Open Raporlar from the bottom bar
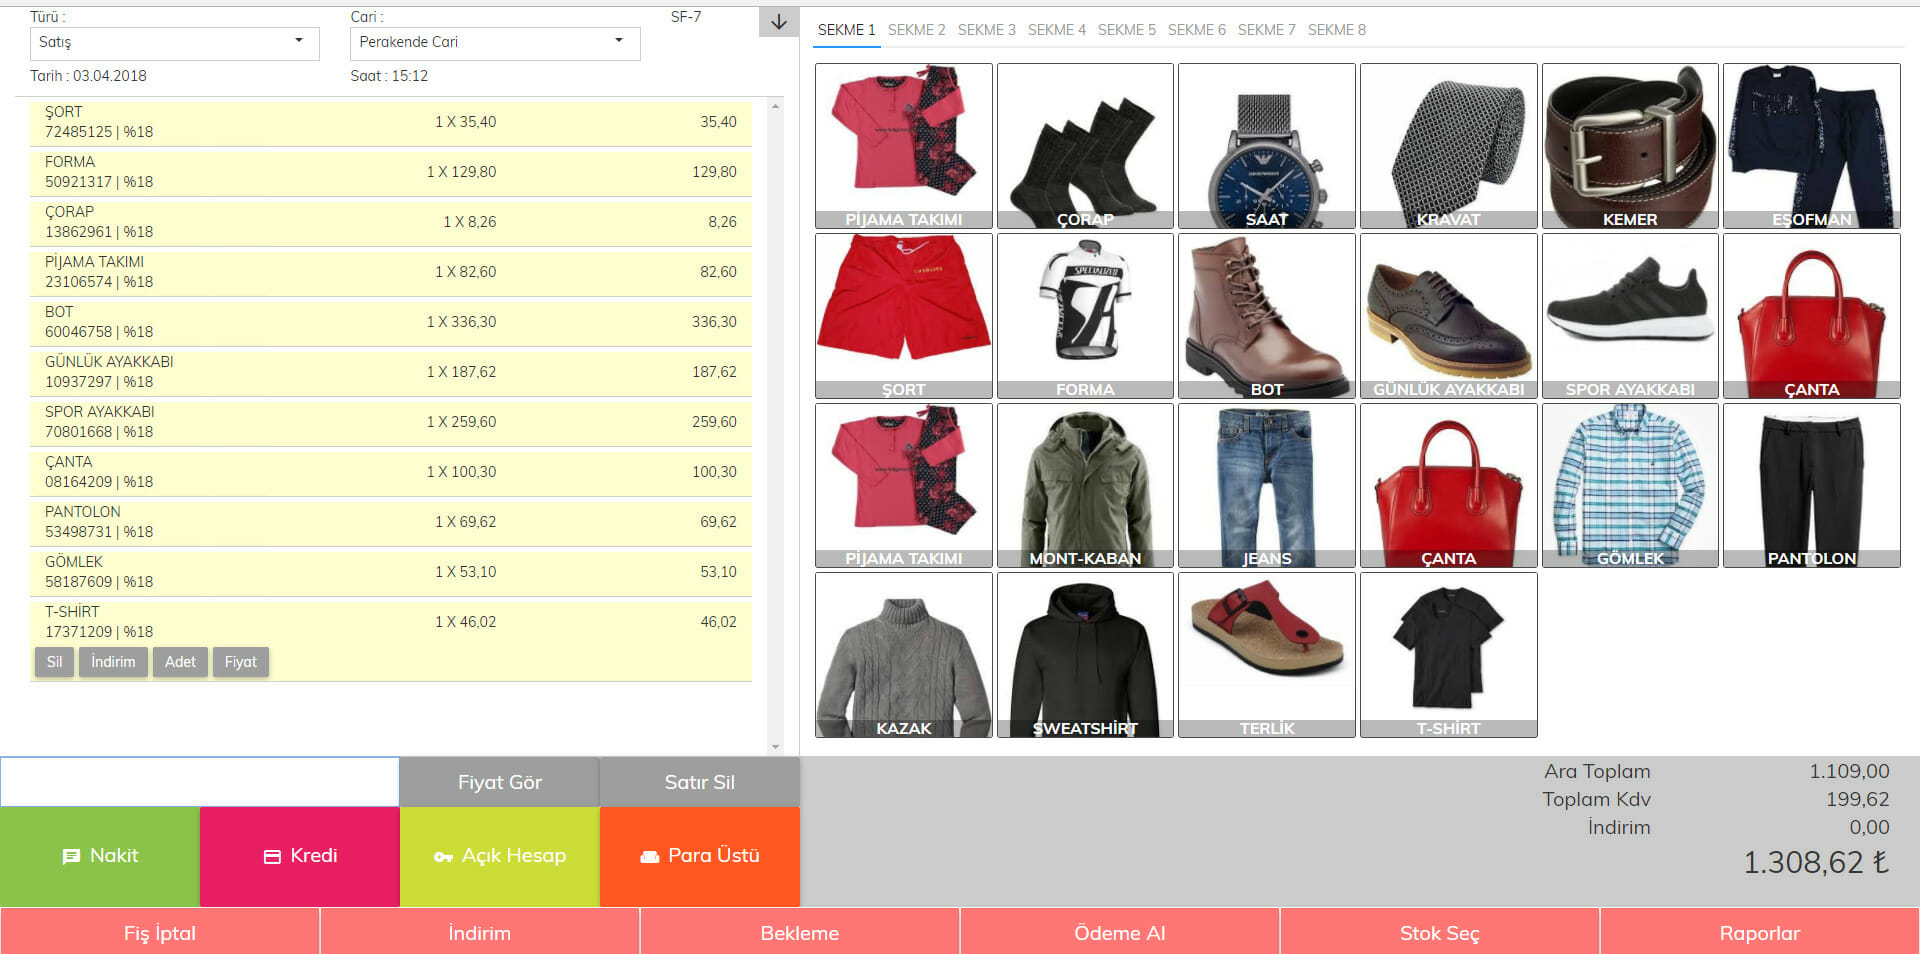The width and height of the screenshot is (1920, 954). click(x=1759, y=932)
